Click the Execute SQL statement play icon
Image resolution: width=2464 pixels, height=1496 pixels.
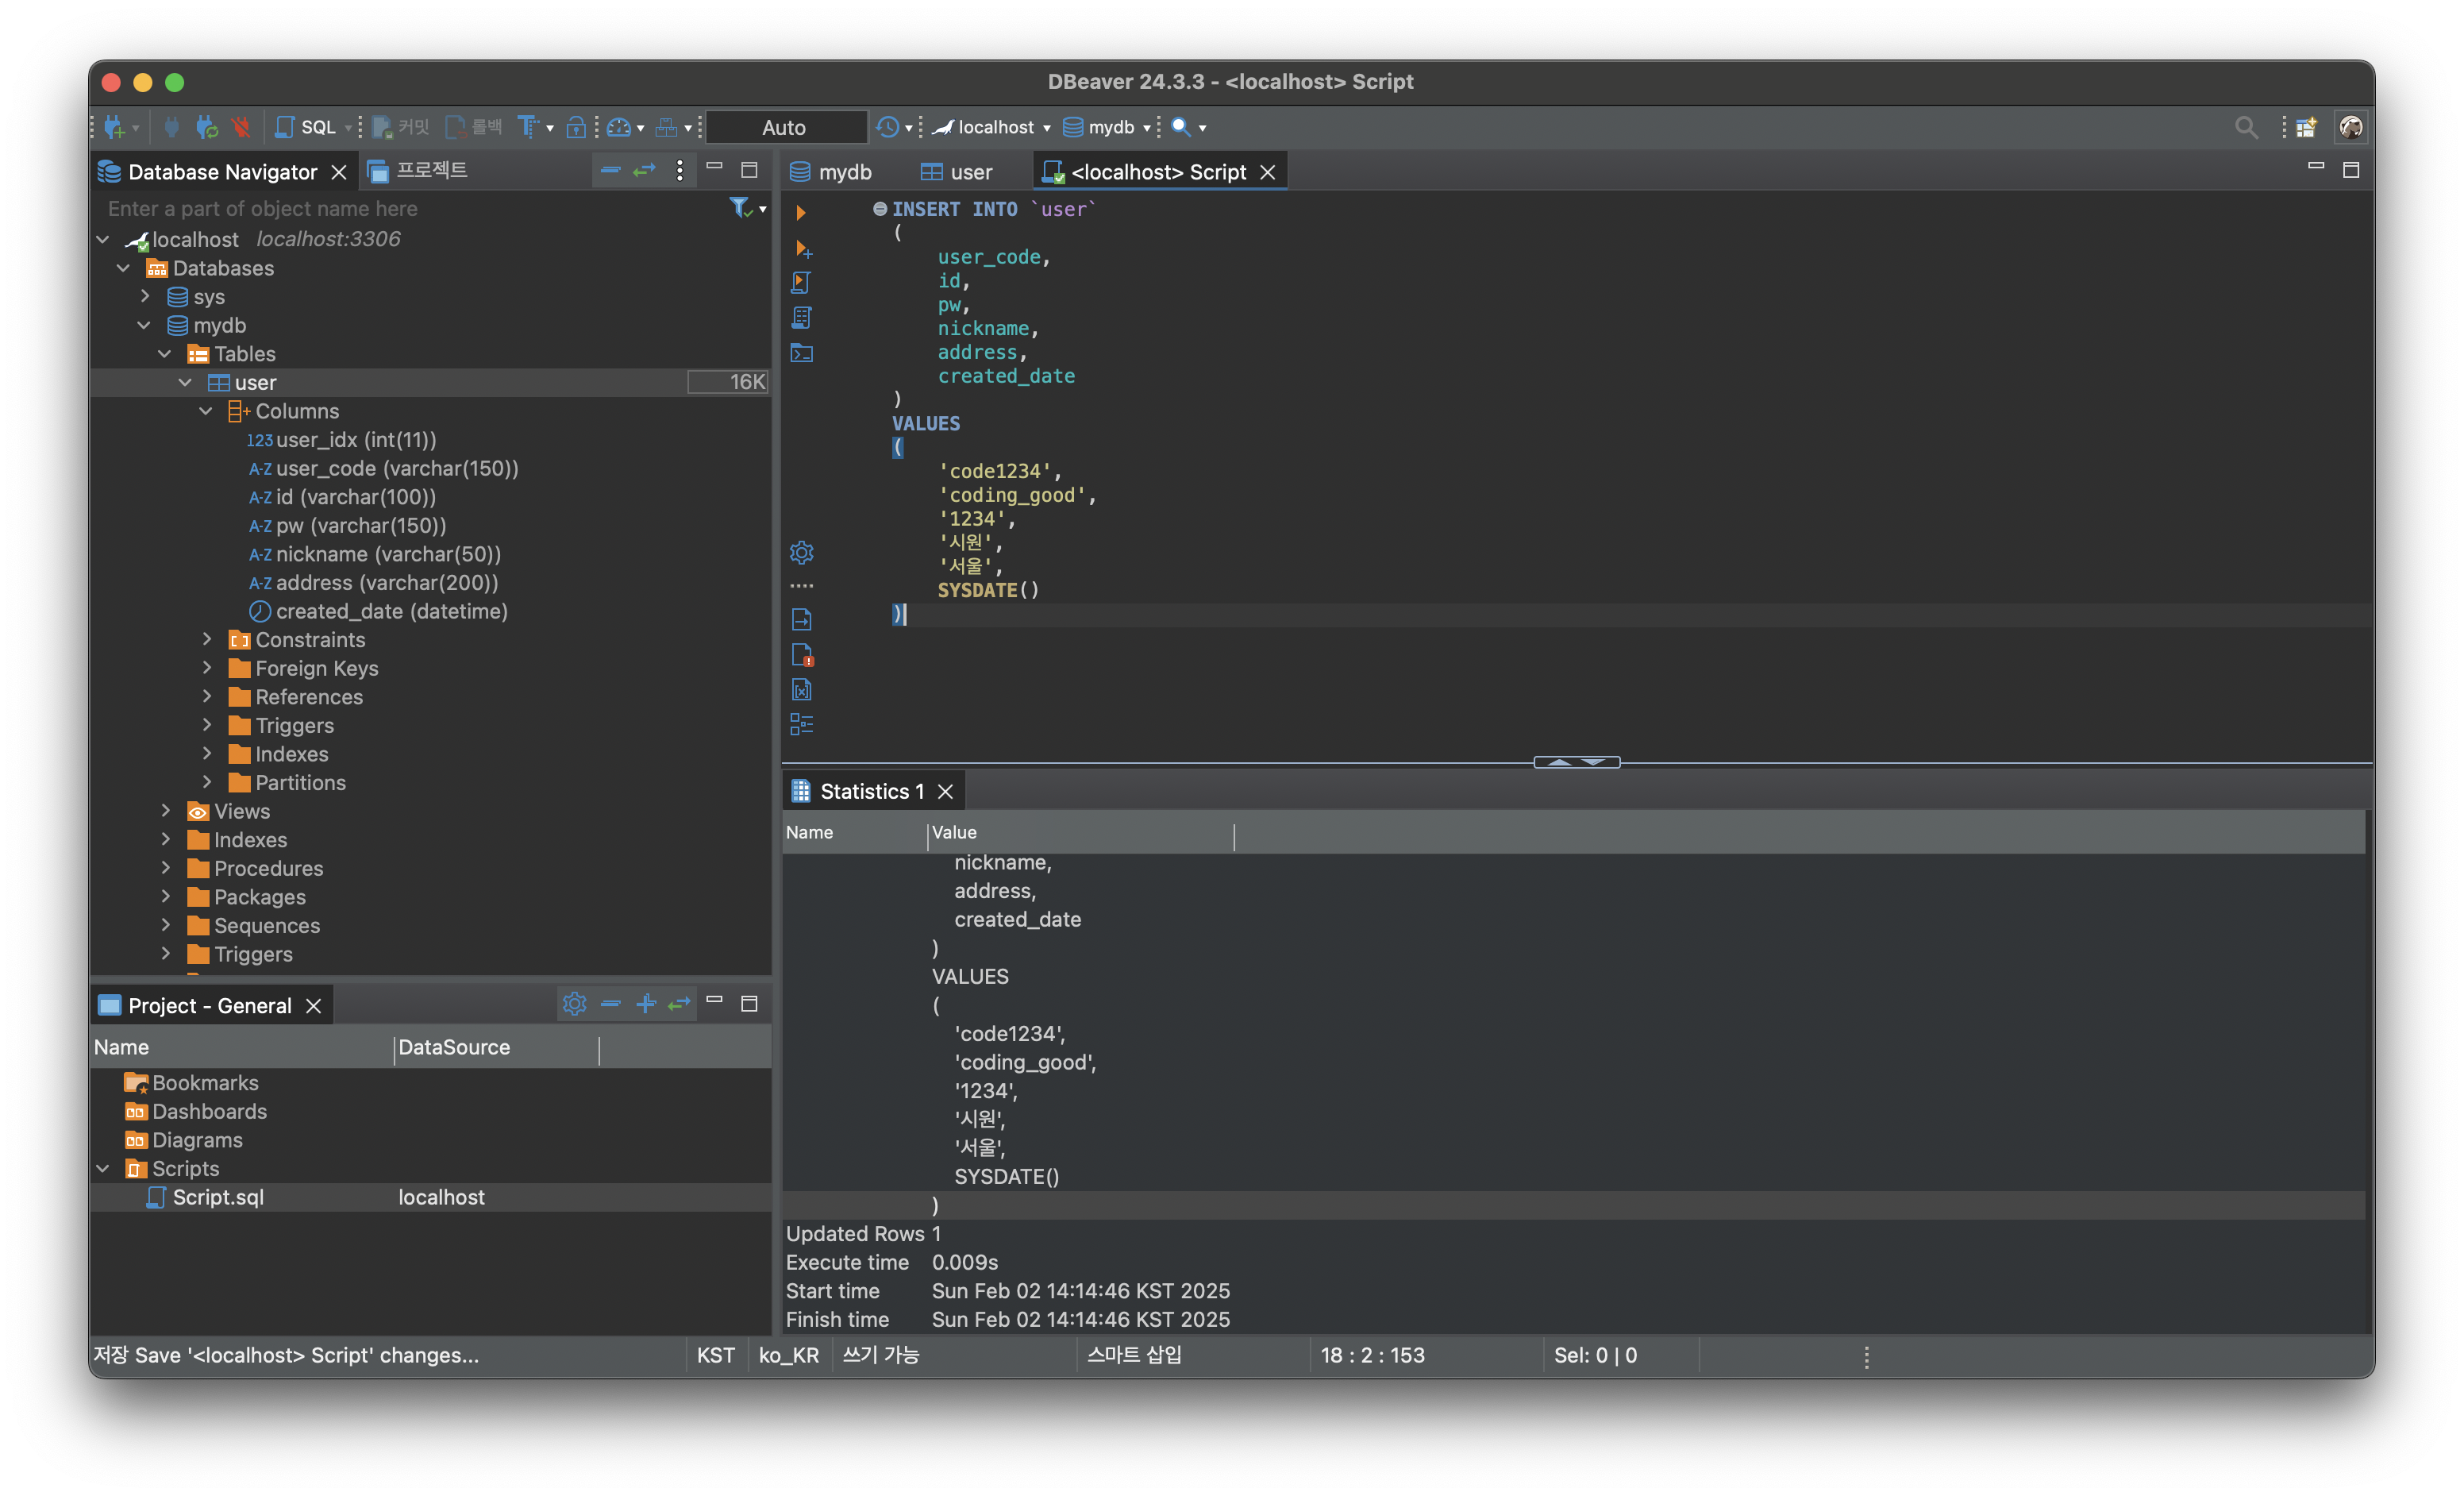click(801, 212)
